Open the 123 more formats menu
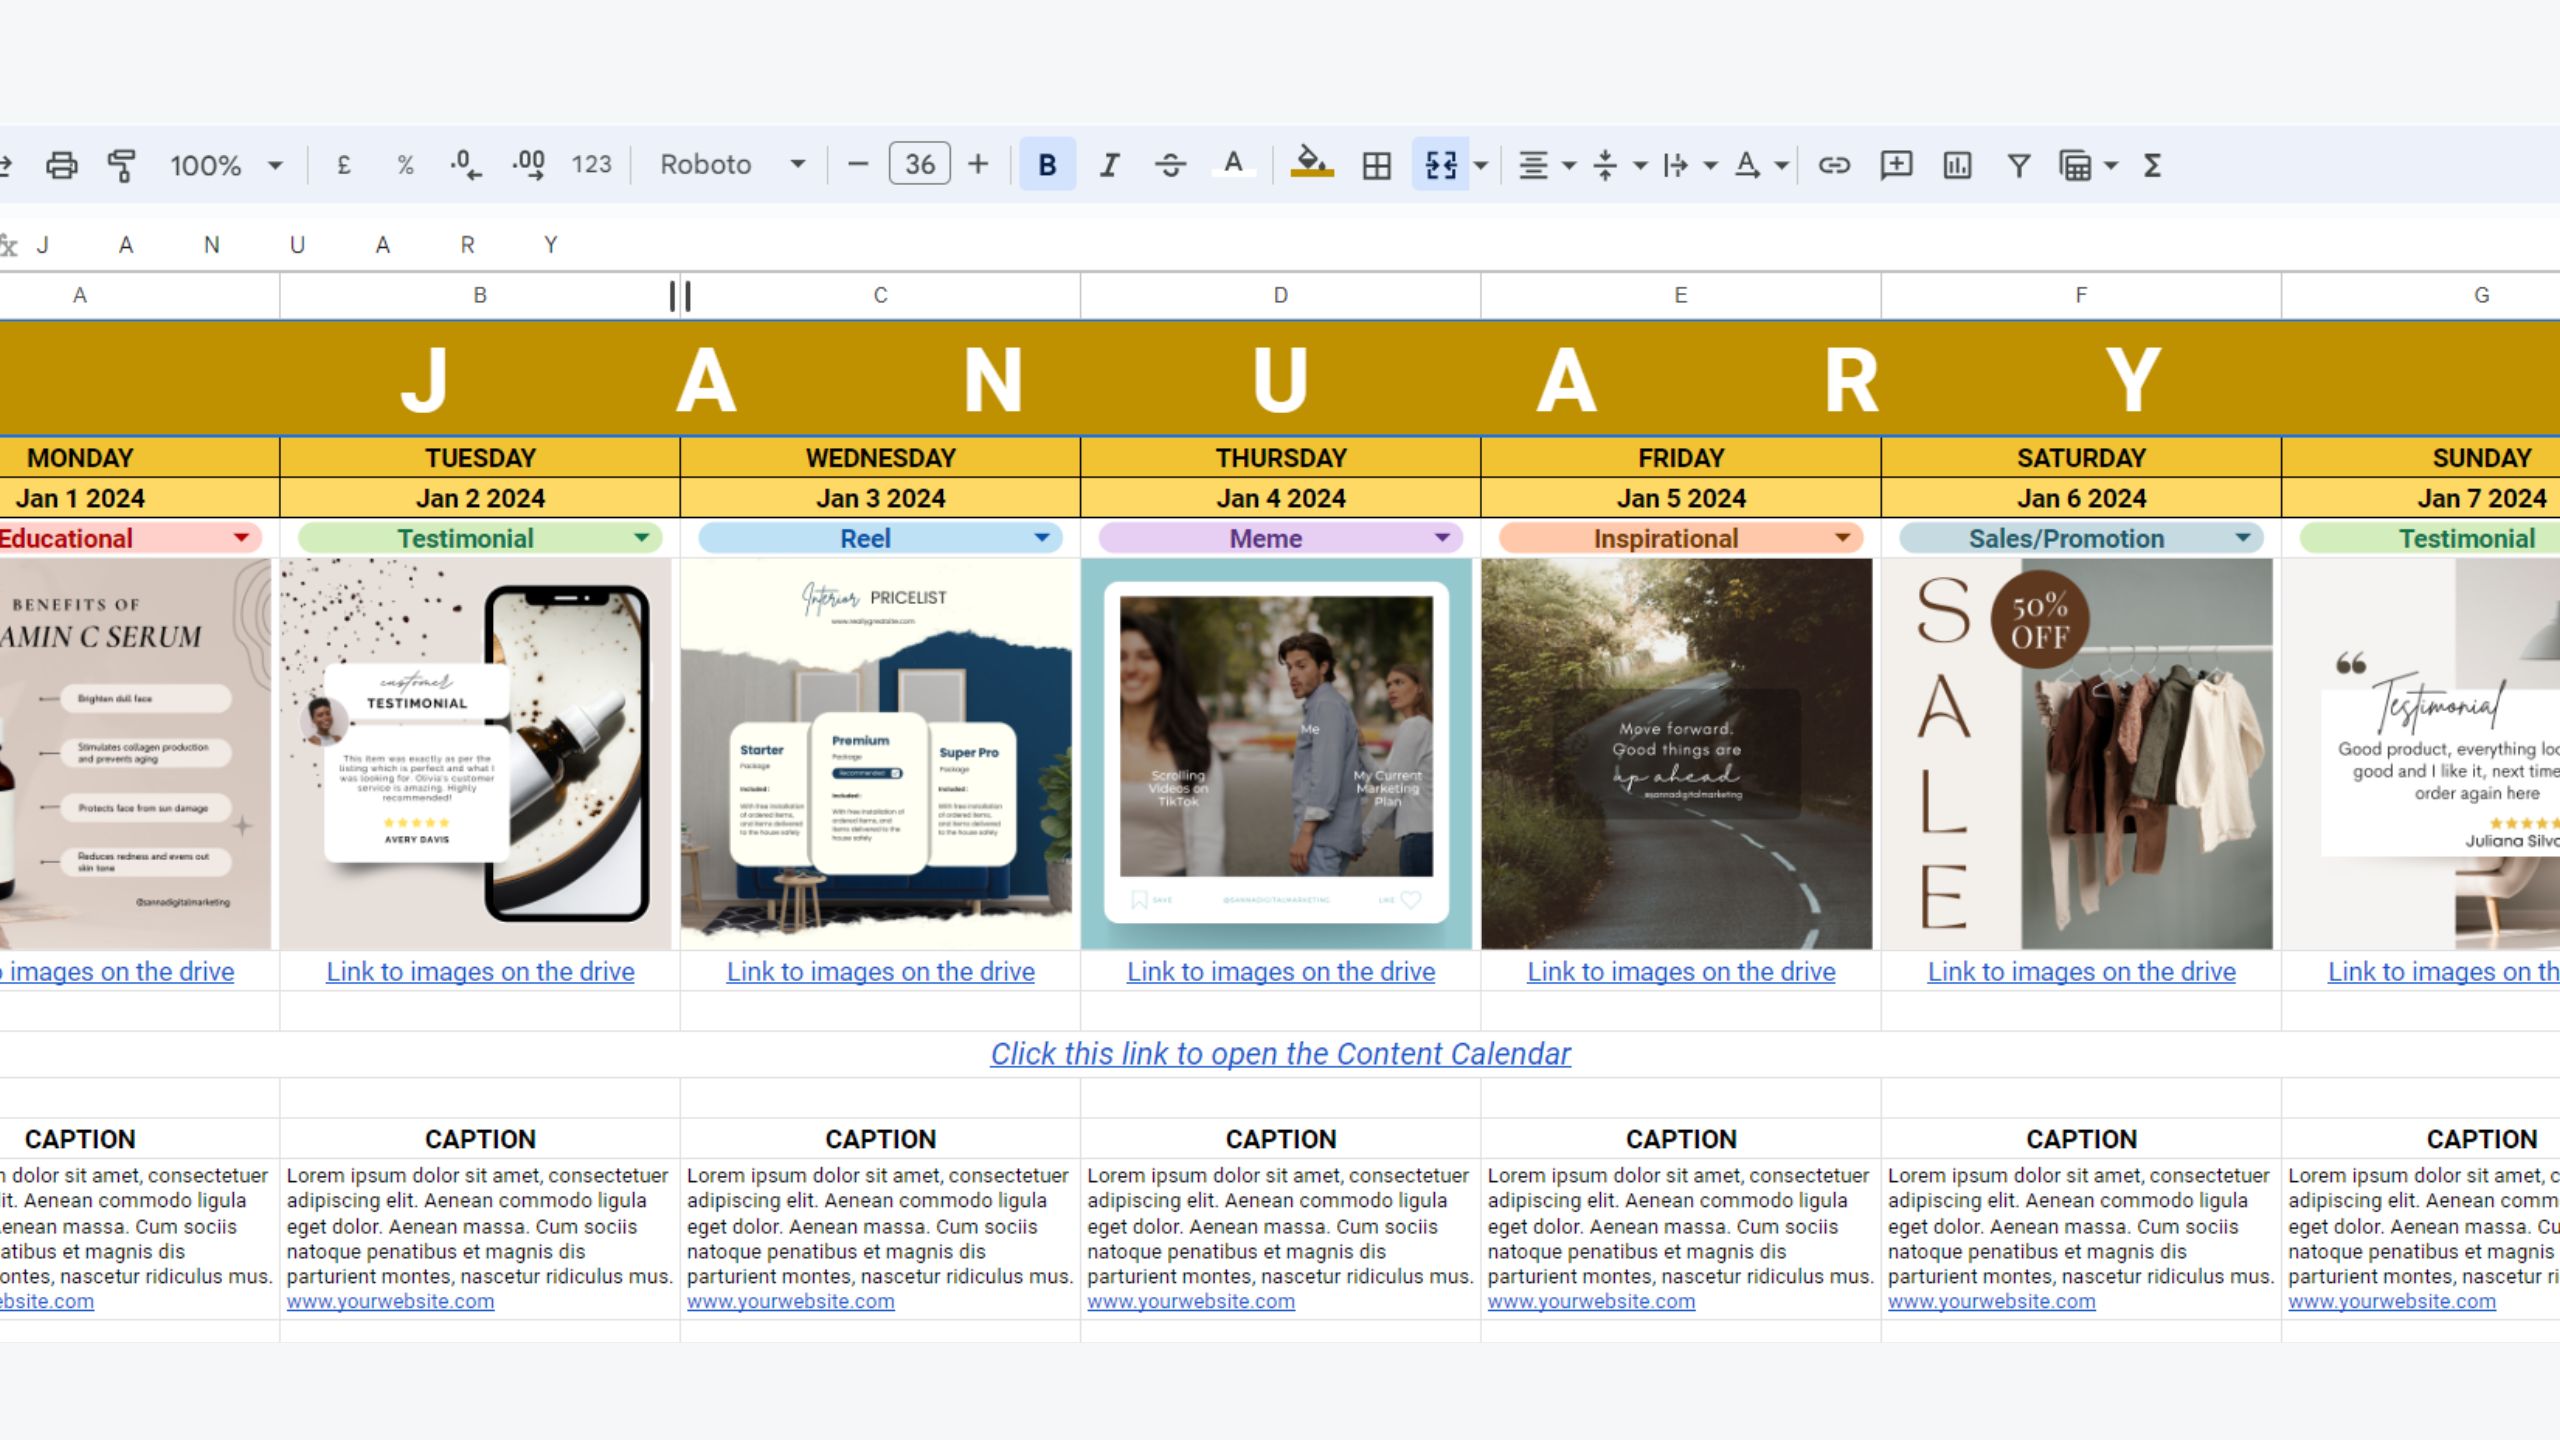The height and width of the screenshot is (1440, 2560). click(591, 165)
